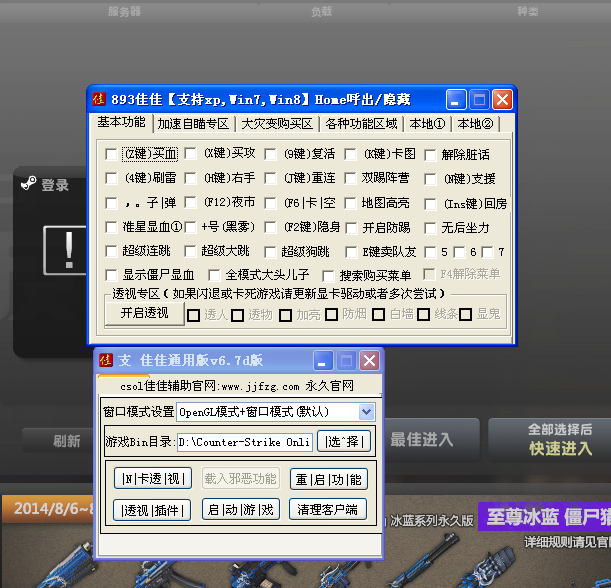Open the 大灾变购买区 tab
This screenshot has height=588, width=611.
[276, 124]
